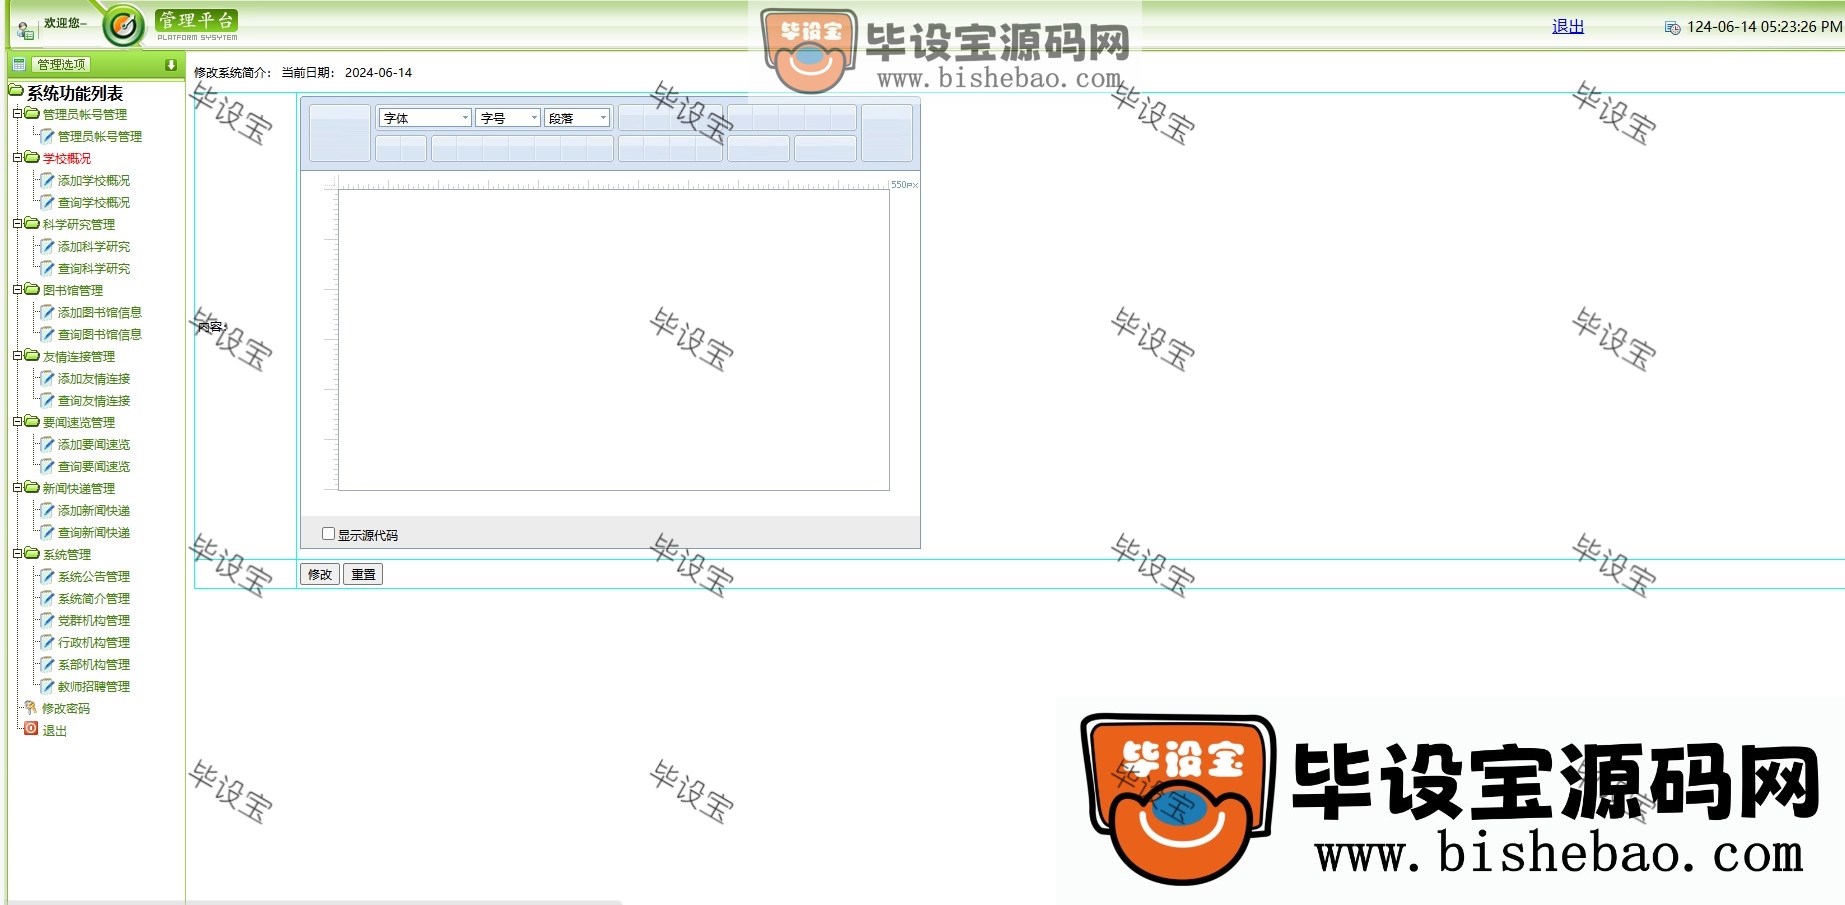Open 添加友情连接 in the sidebar

click(x=94, y=379)
